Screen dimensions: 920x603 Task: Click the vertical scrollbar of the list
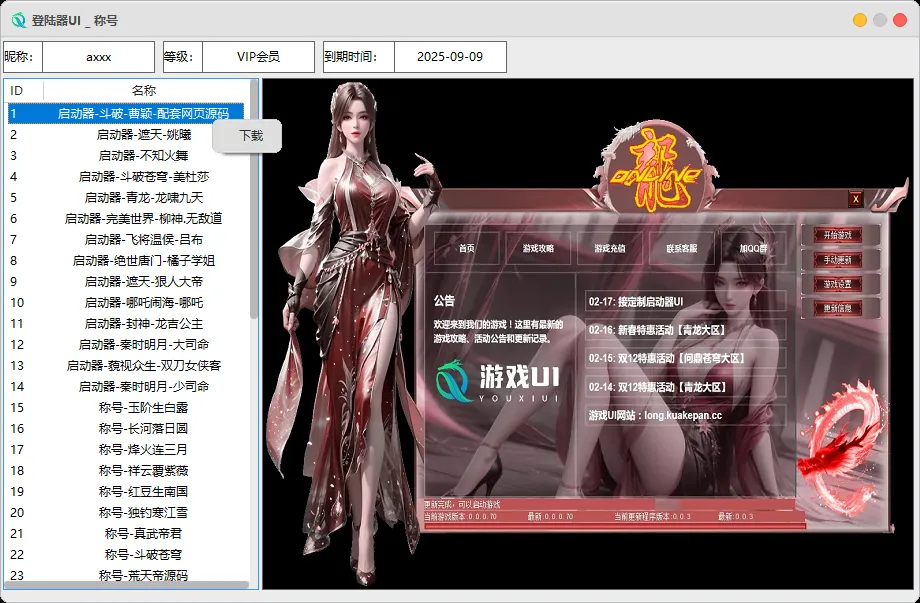click(253, 199)
